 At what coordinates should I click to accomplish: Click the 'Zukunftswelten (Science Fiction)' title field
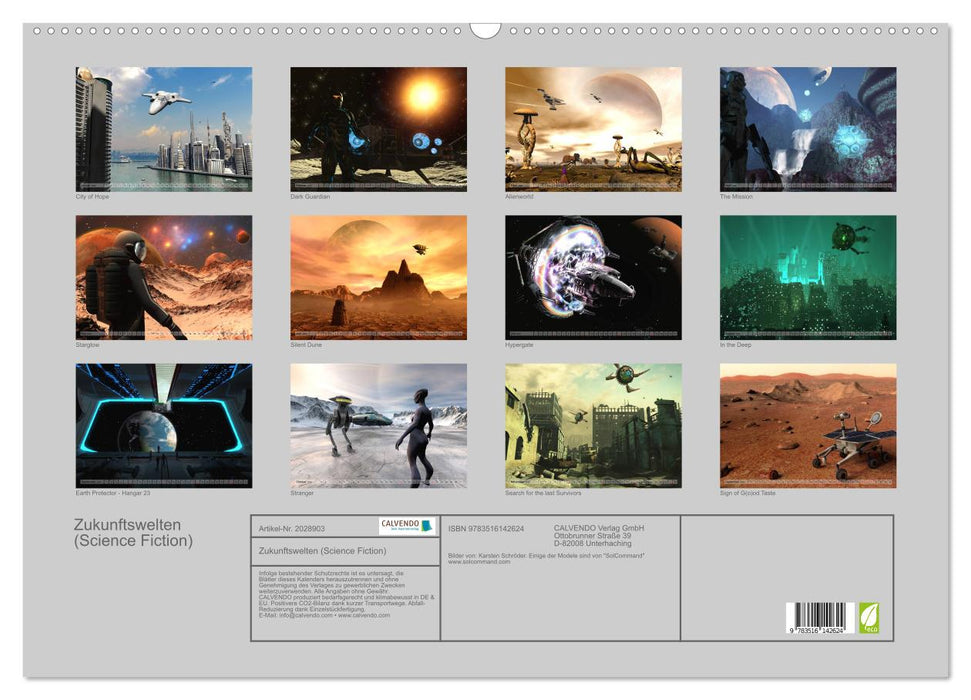pos(320,552)
